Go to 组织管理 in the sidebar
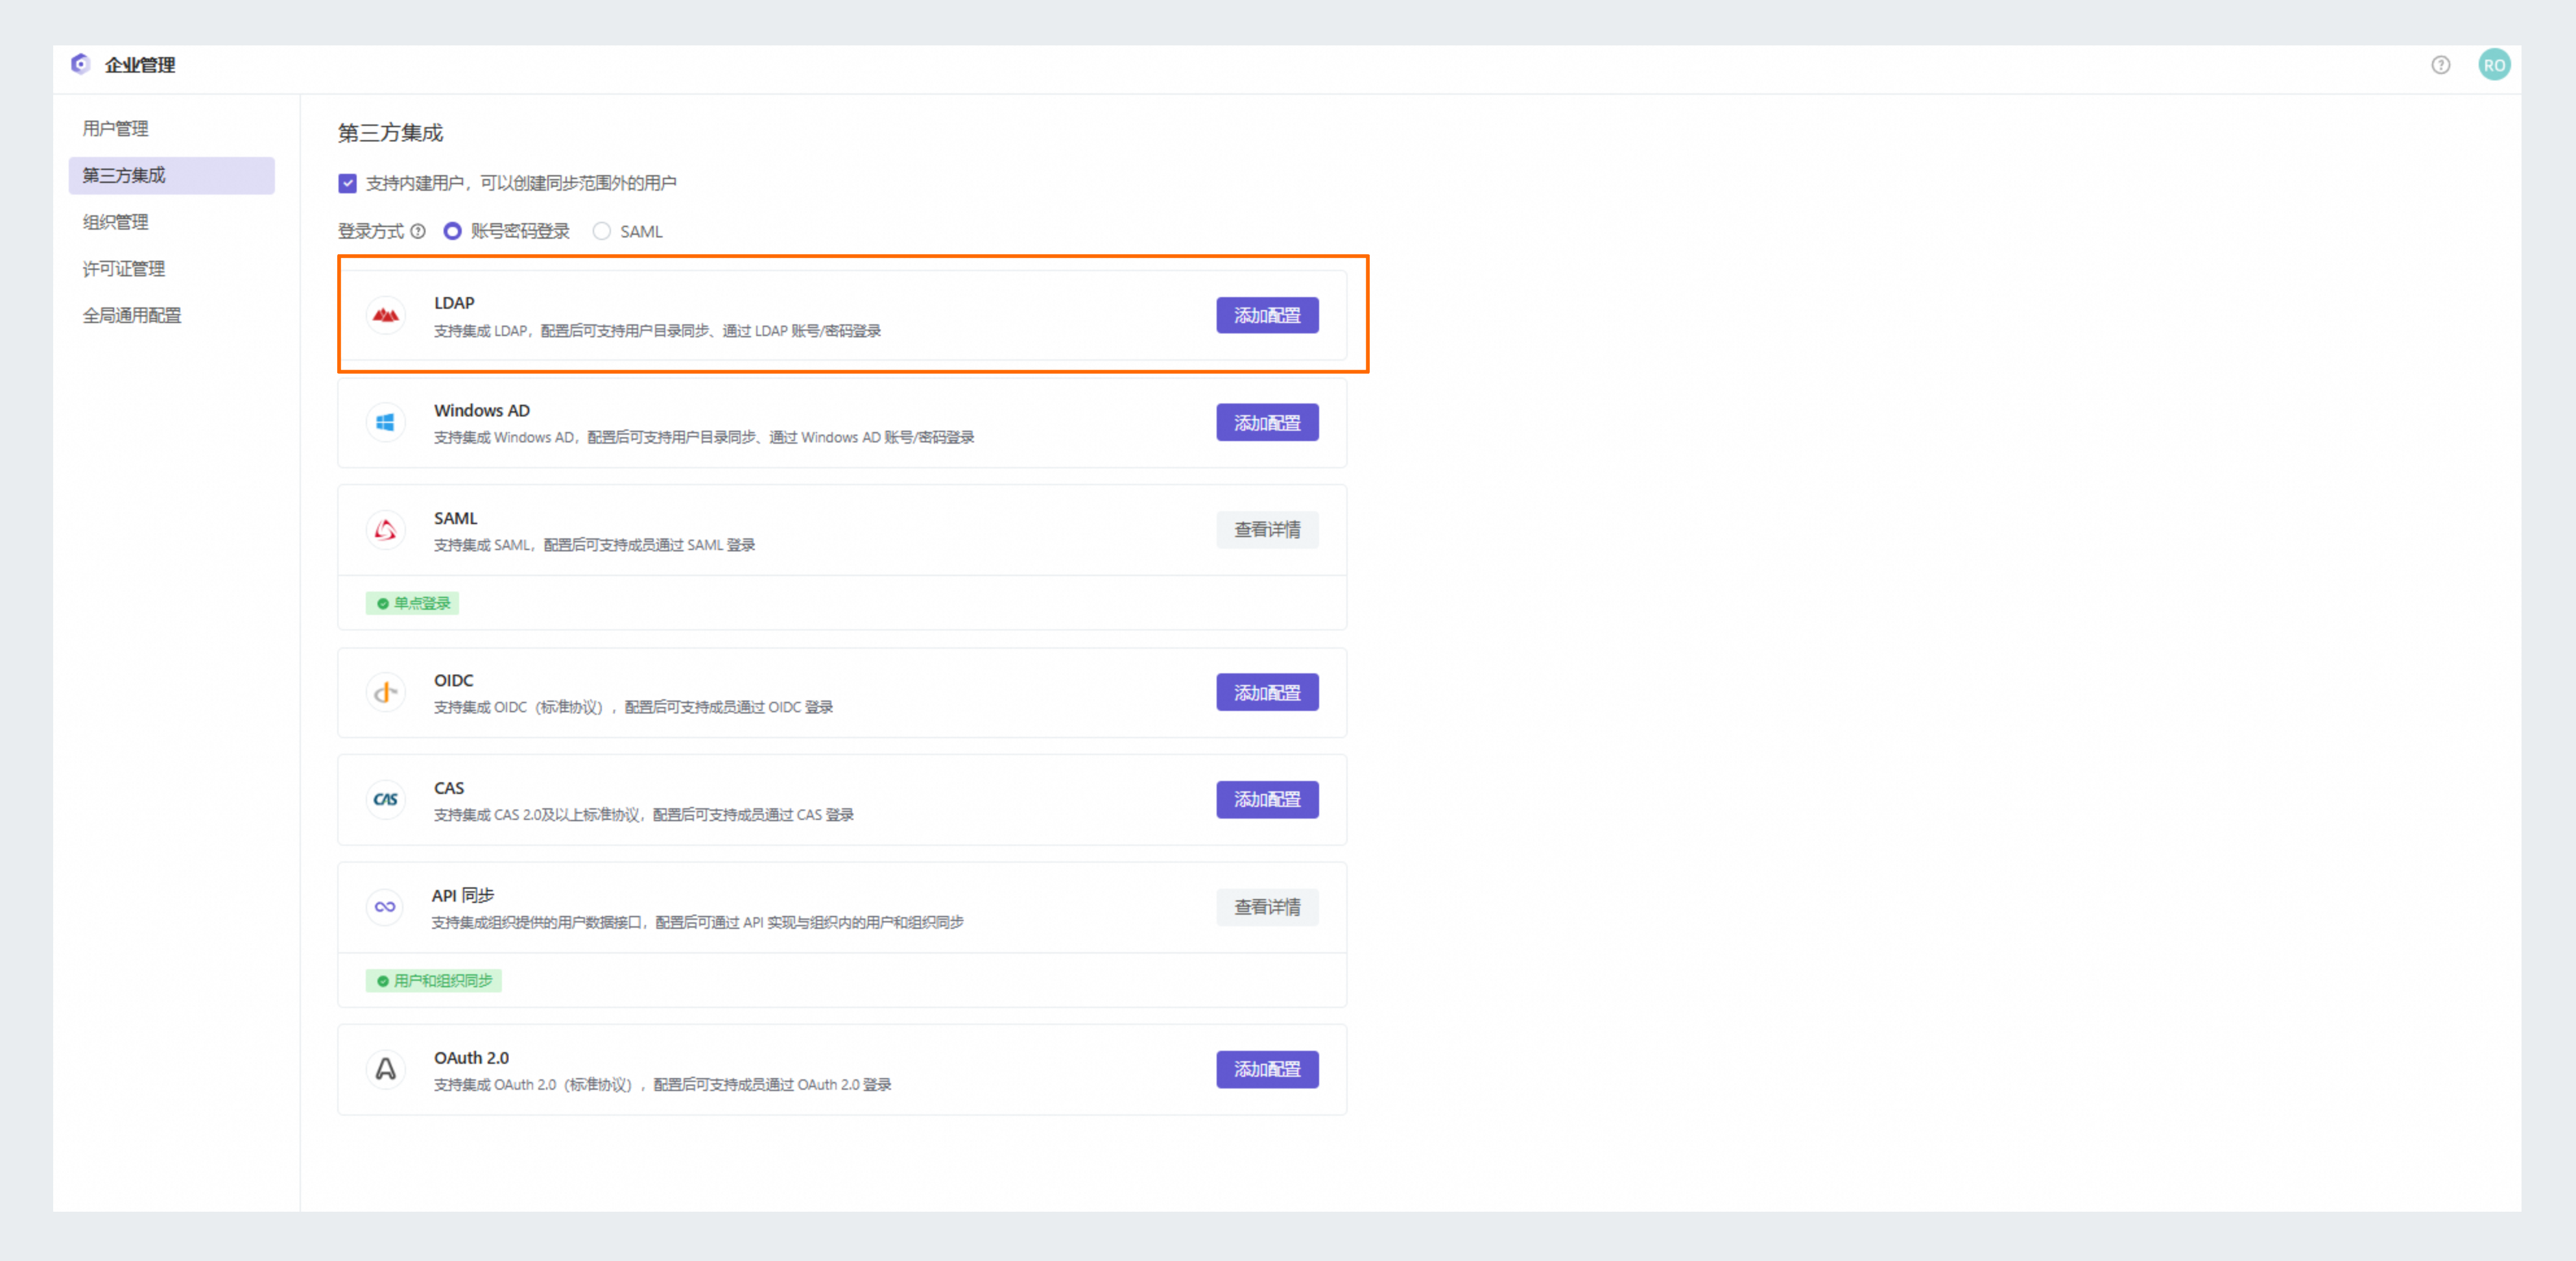This screenshot has height=1261, width=2576. (x=172, y=222)
